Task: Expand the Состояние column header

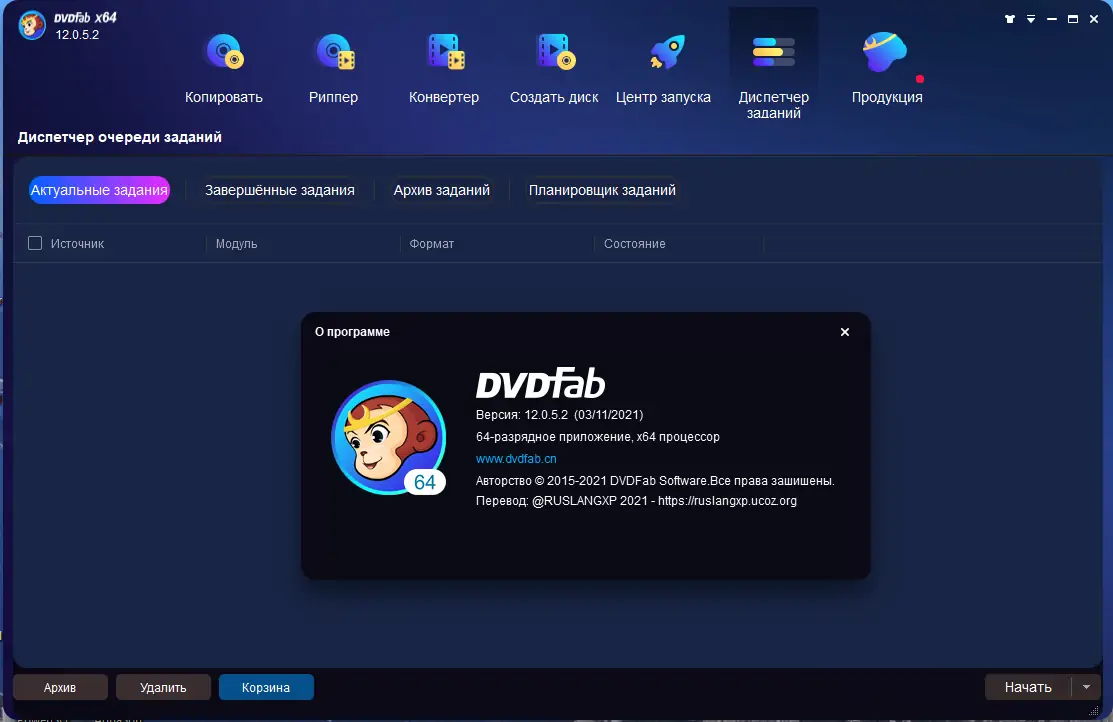Action: pyautogui.click(x=634, y=243)
